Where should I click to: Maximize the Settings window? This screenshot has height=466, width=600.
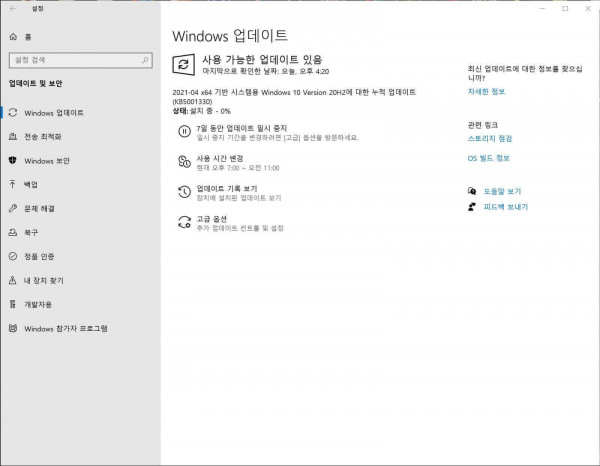pyautogui.click(x=565, y=8)
